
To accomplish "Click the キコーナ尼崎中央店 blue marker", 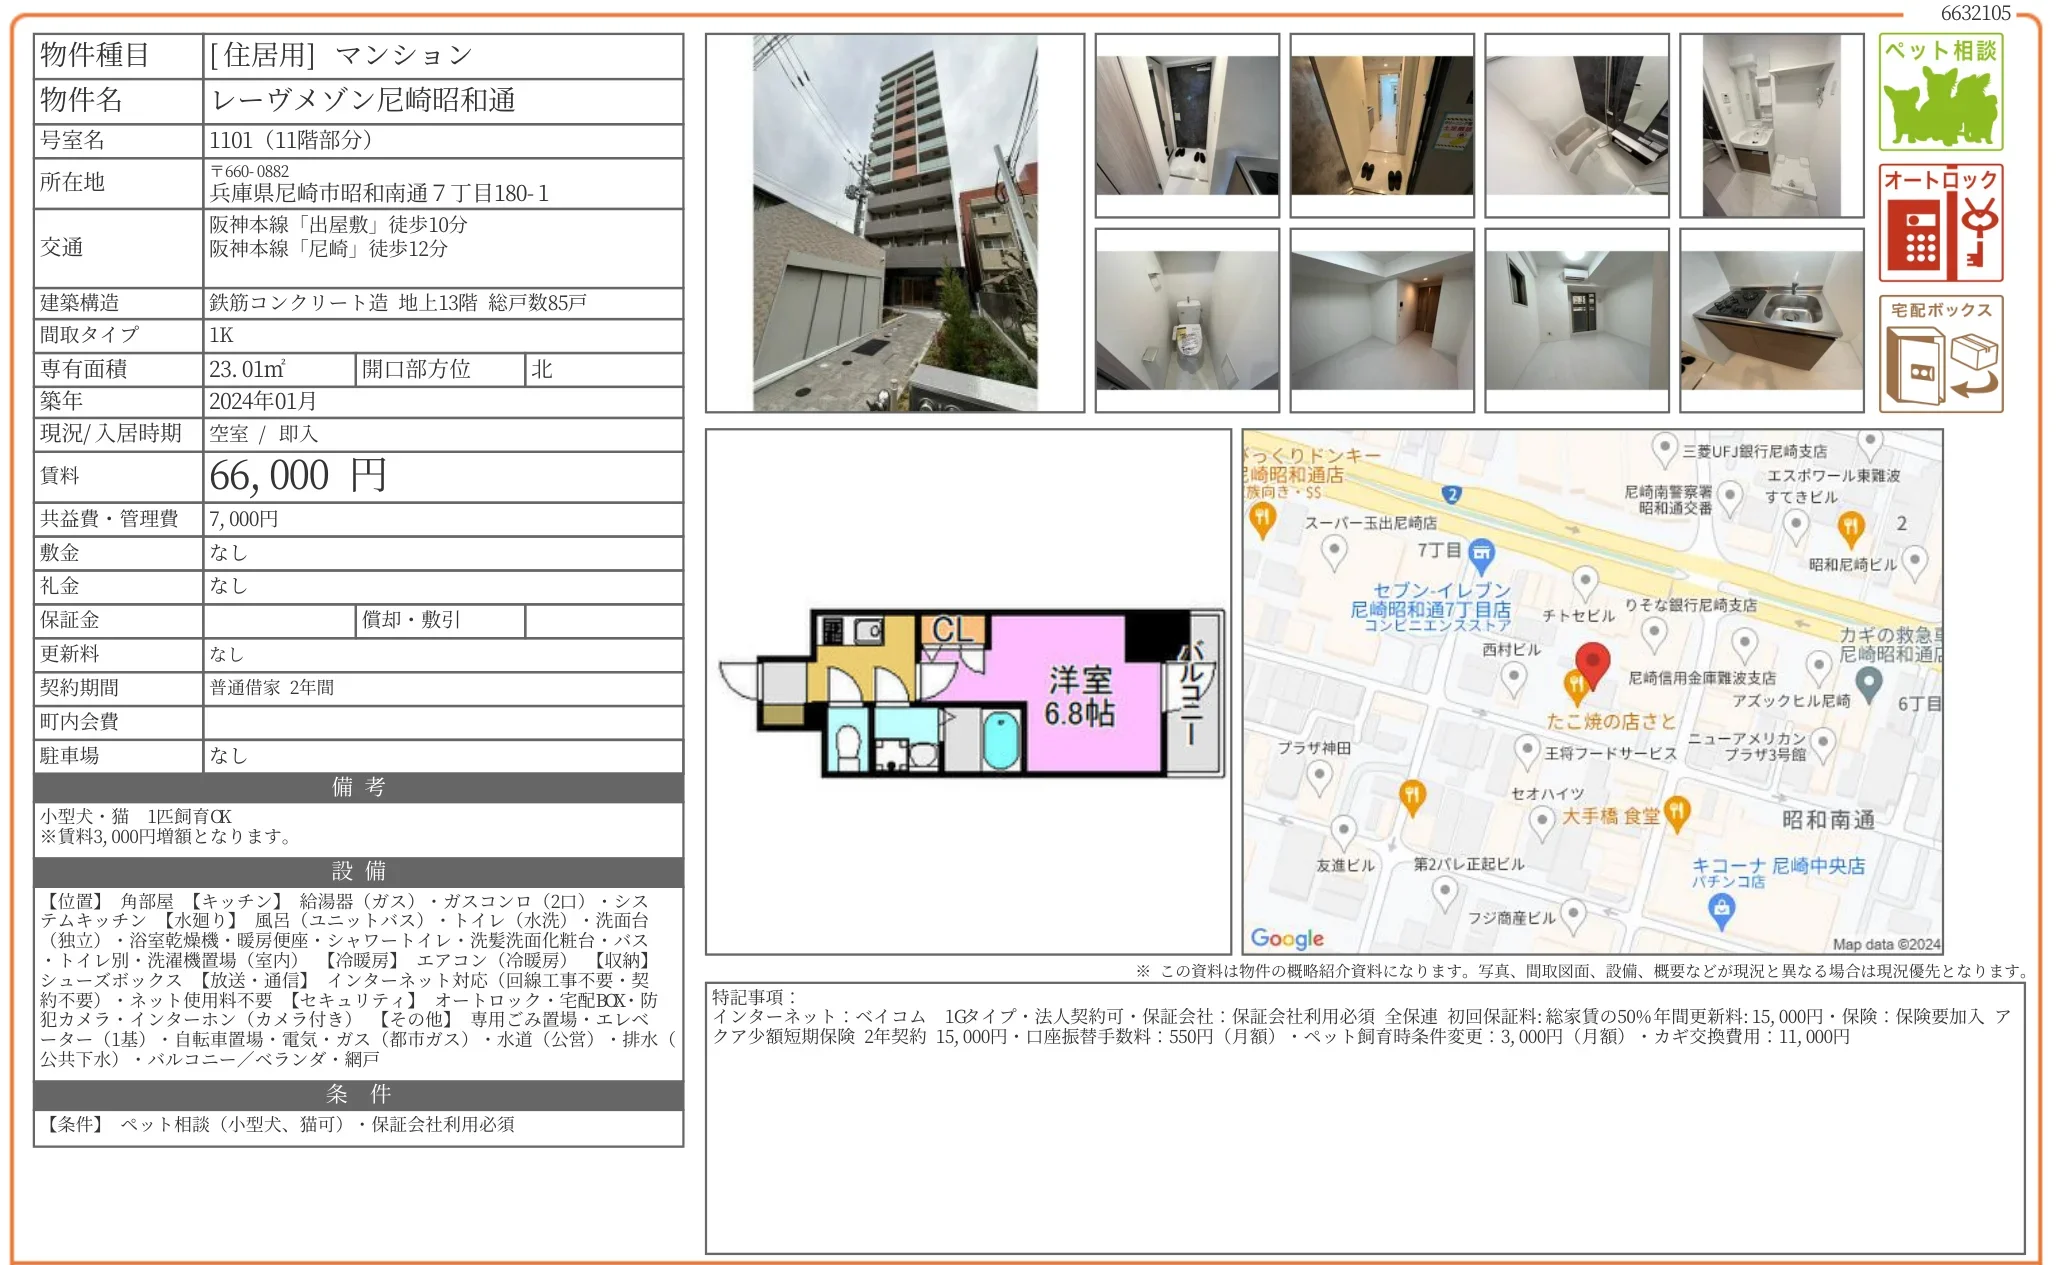I will pyautogui.click(x=1721, y=908).
